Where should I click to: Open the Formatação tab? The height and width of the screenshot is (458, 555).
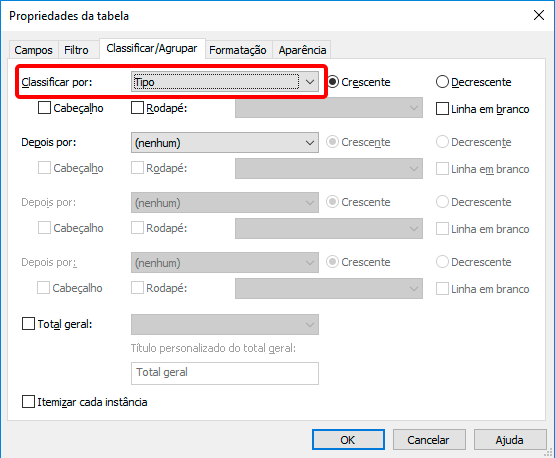[x=238, y=50]
